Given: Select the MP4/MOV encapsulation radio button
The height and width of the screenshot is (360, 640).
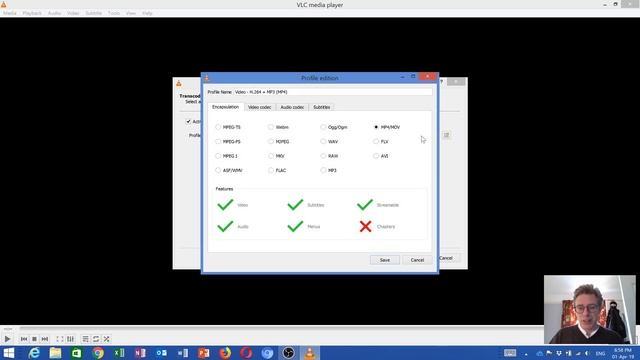Looking at the screenshot, I should (x=376, y=127).
